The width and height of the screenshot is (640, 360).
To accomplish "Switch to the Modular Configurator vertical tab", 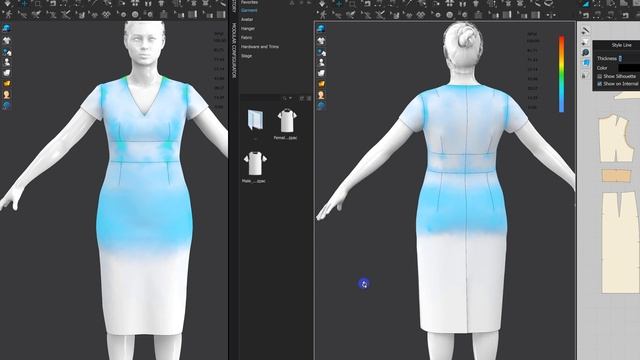I will 234,50.
